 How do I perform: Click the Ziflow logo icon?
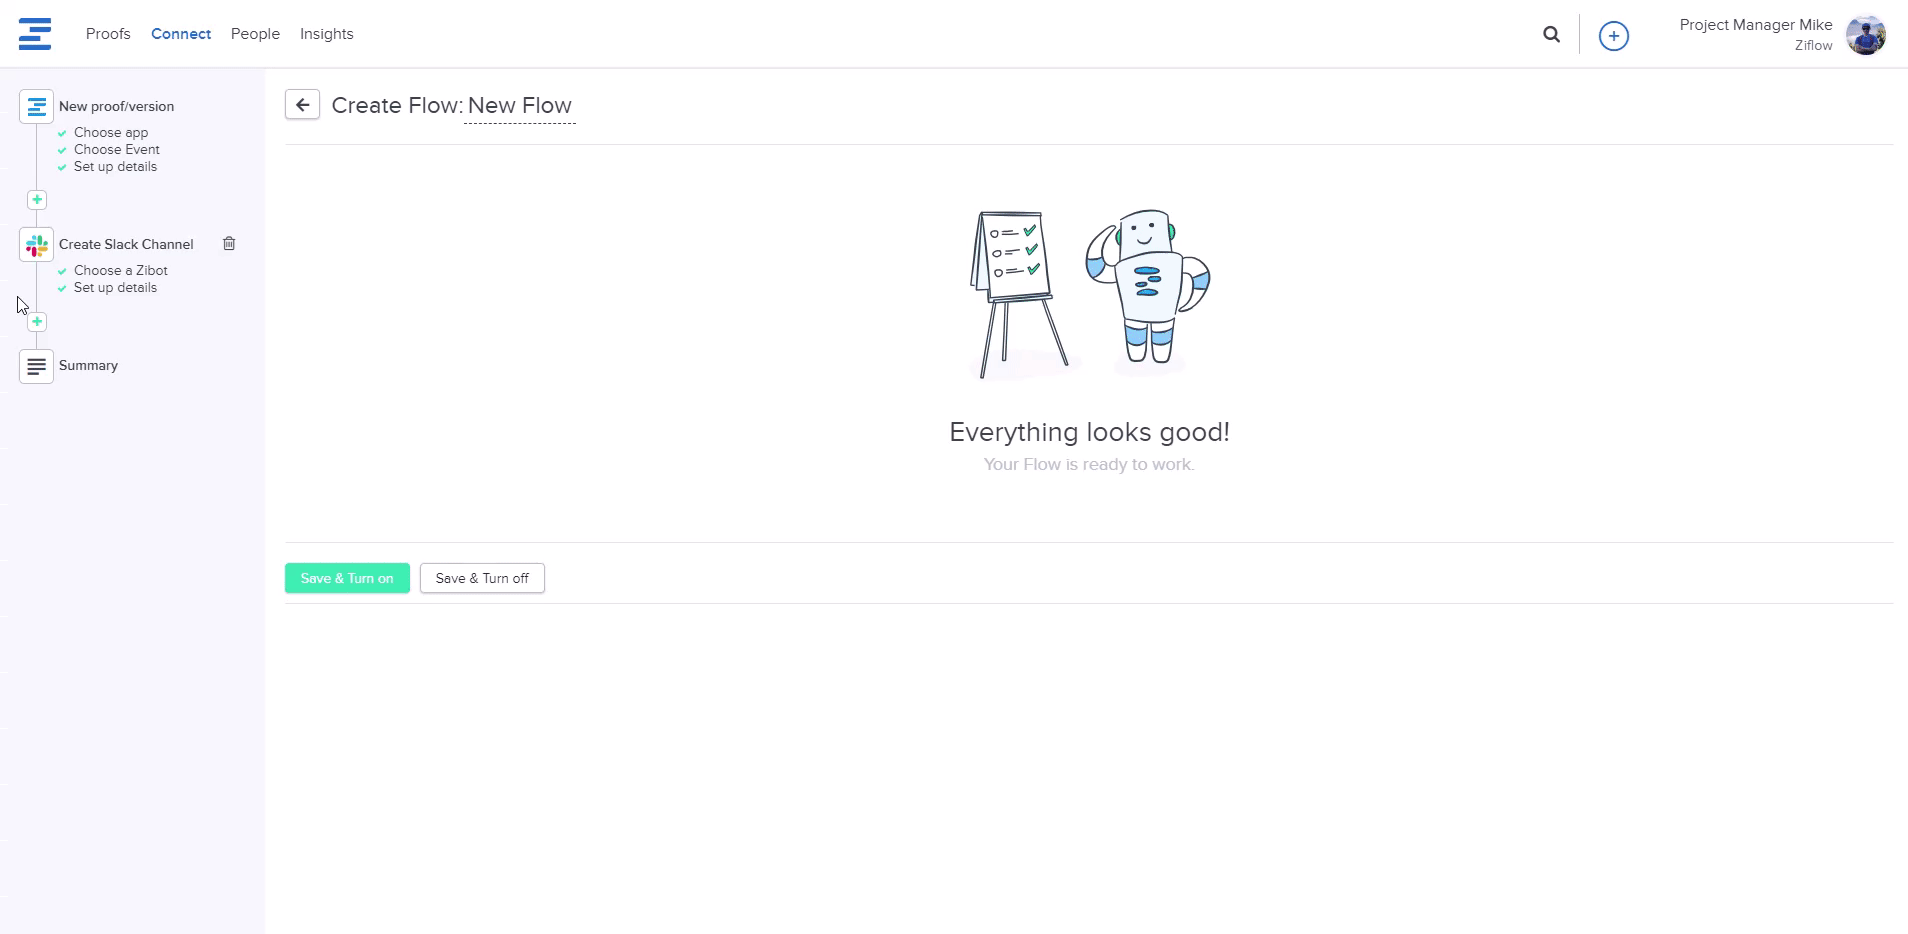click(x=35, y=34)
